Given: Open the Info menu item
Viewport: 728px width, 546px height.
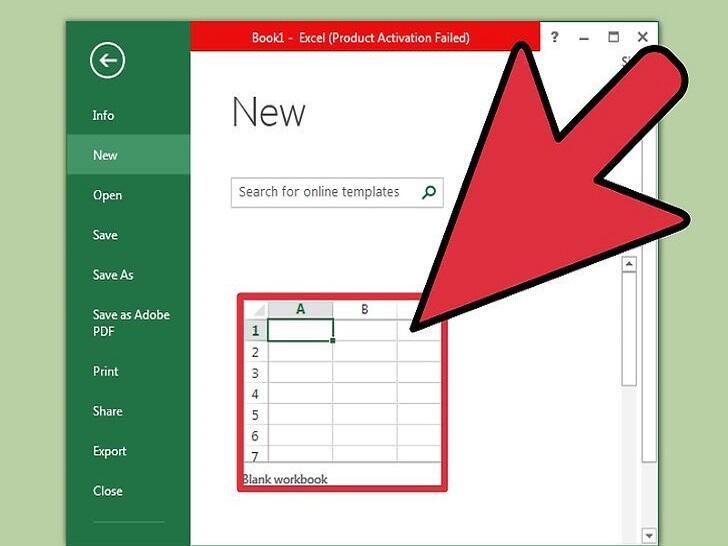Looking at the screenshot, I should click(x=103, y=115).
